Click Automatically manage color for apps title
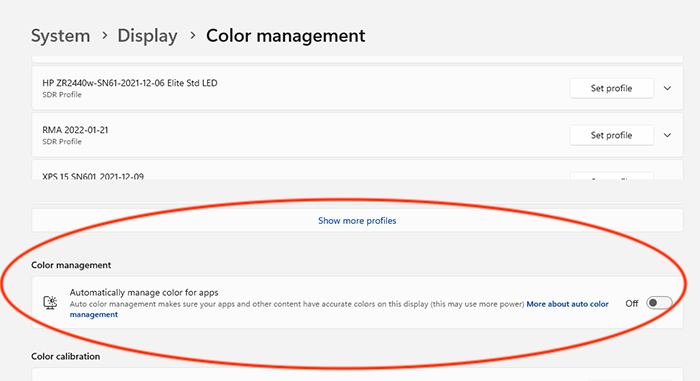The height and width of the screenshot is (381, 700). point(144,293)
